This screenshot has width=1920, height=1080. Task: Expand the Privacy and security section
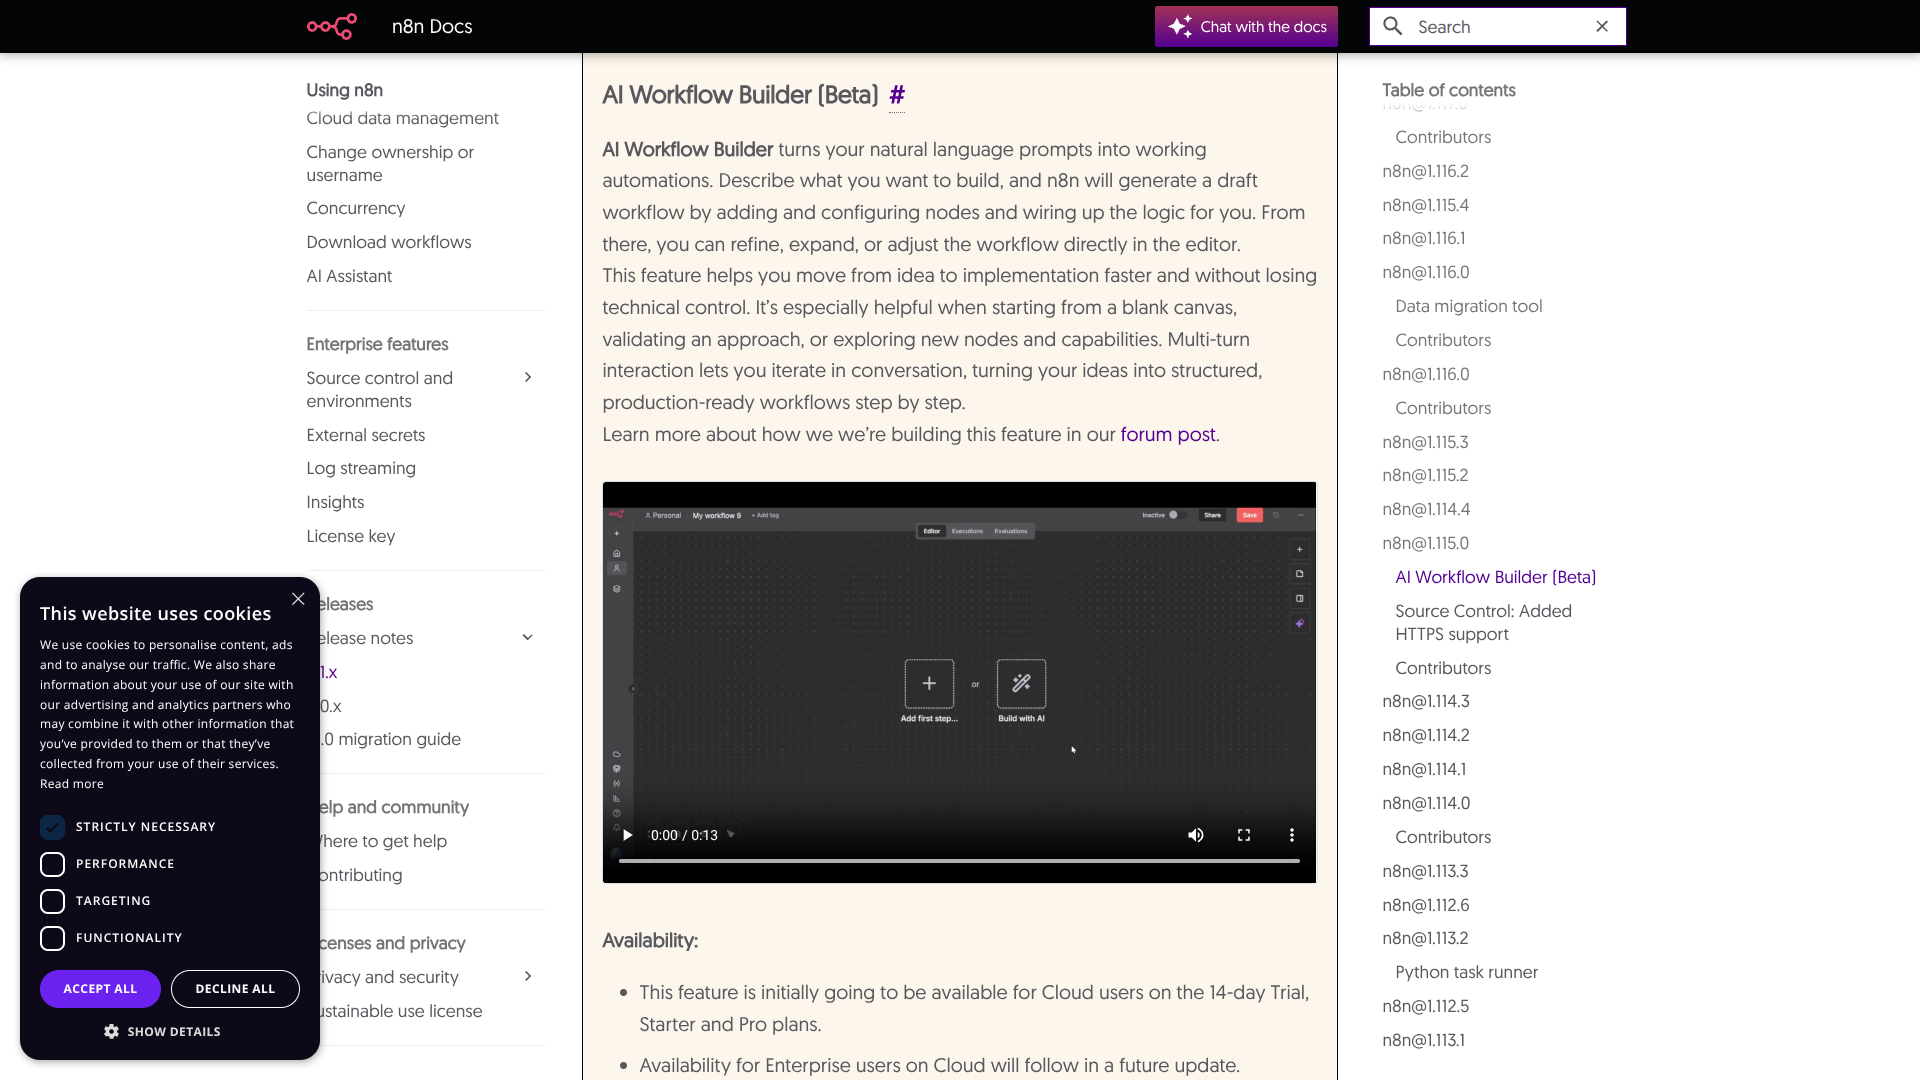(x=528, y=977)
